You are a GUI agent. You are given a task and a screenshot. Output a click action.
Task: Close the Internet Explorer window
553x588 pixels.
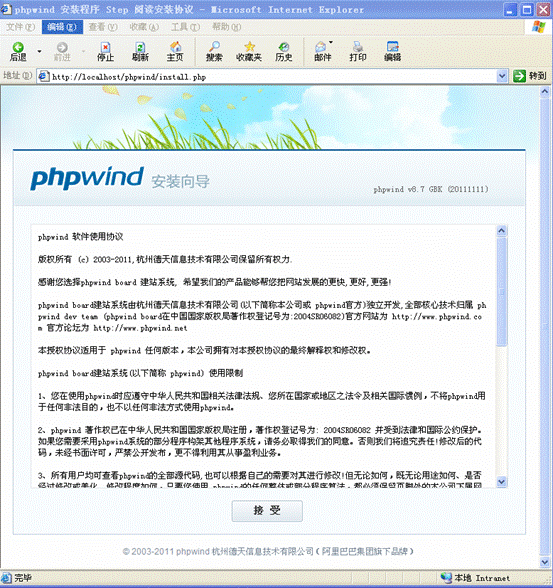click(543, 10)
